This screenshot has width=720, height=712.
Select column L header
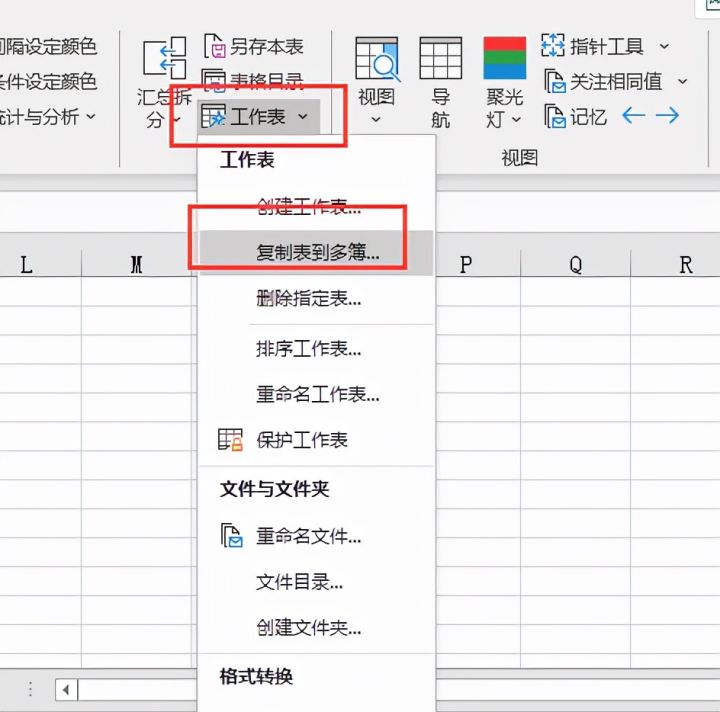(27, 264)
